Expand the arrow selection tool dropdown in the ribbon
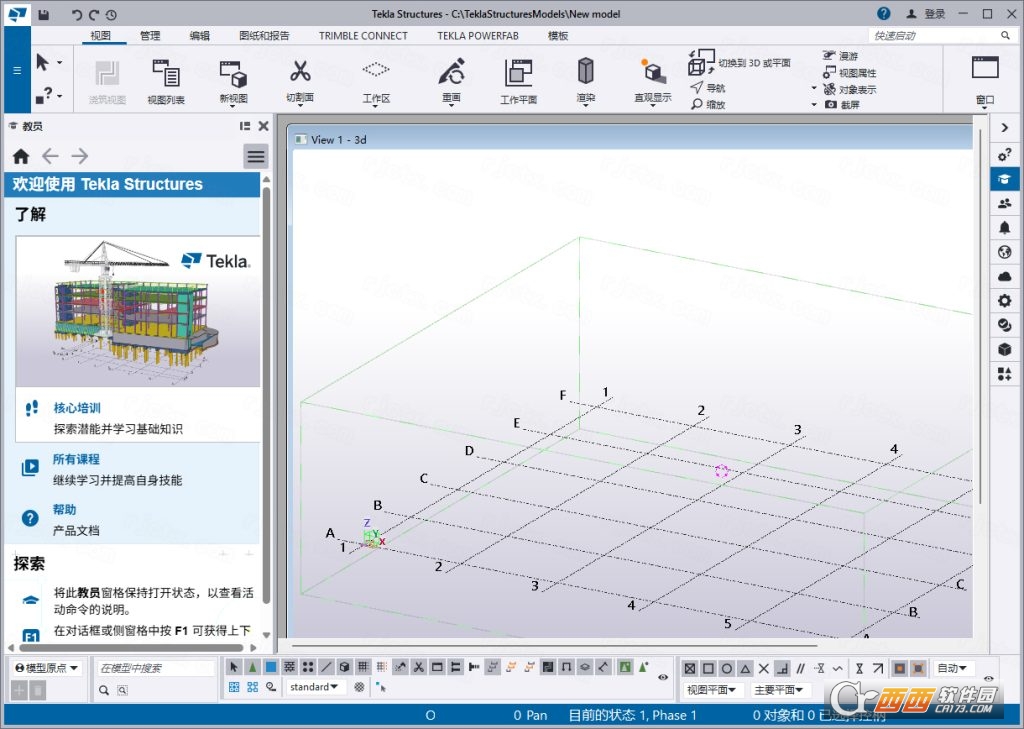Image resolution: width=1024 pixels, height=729 pixels. (x=60, y=63)
